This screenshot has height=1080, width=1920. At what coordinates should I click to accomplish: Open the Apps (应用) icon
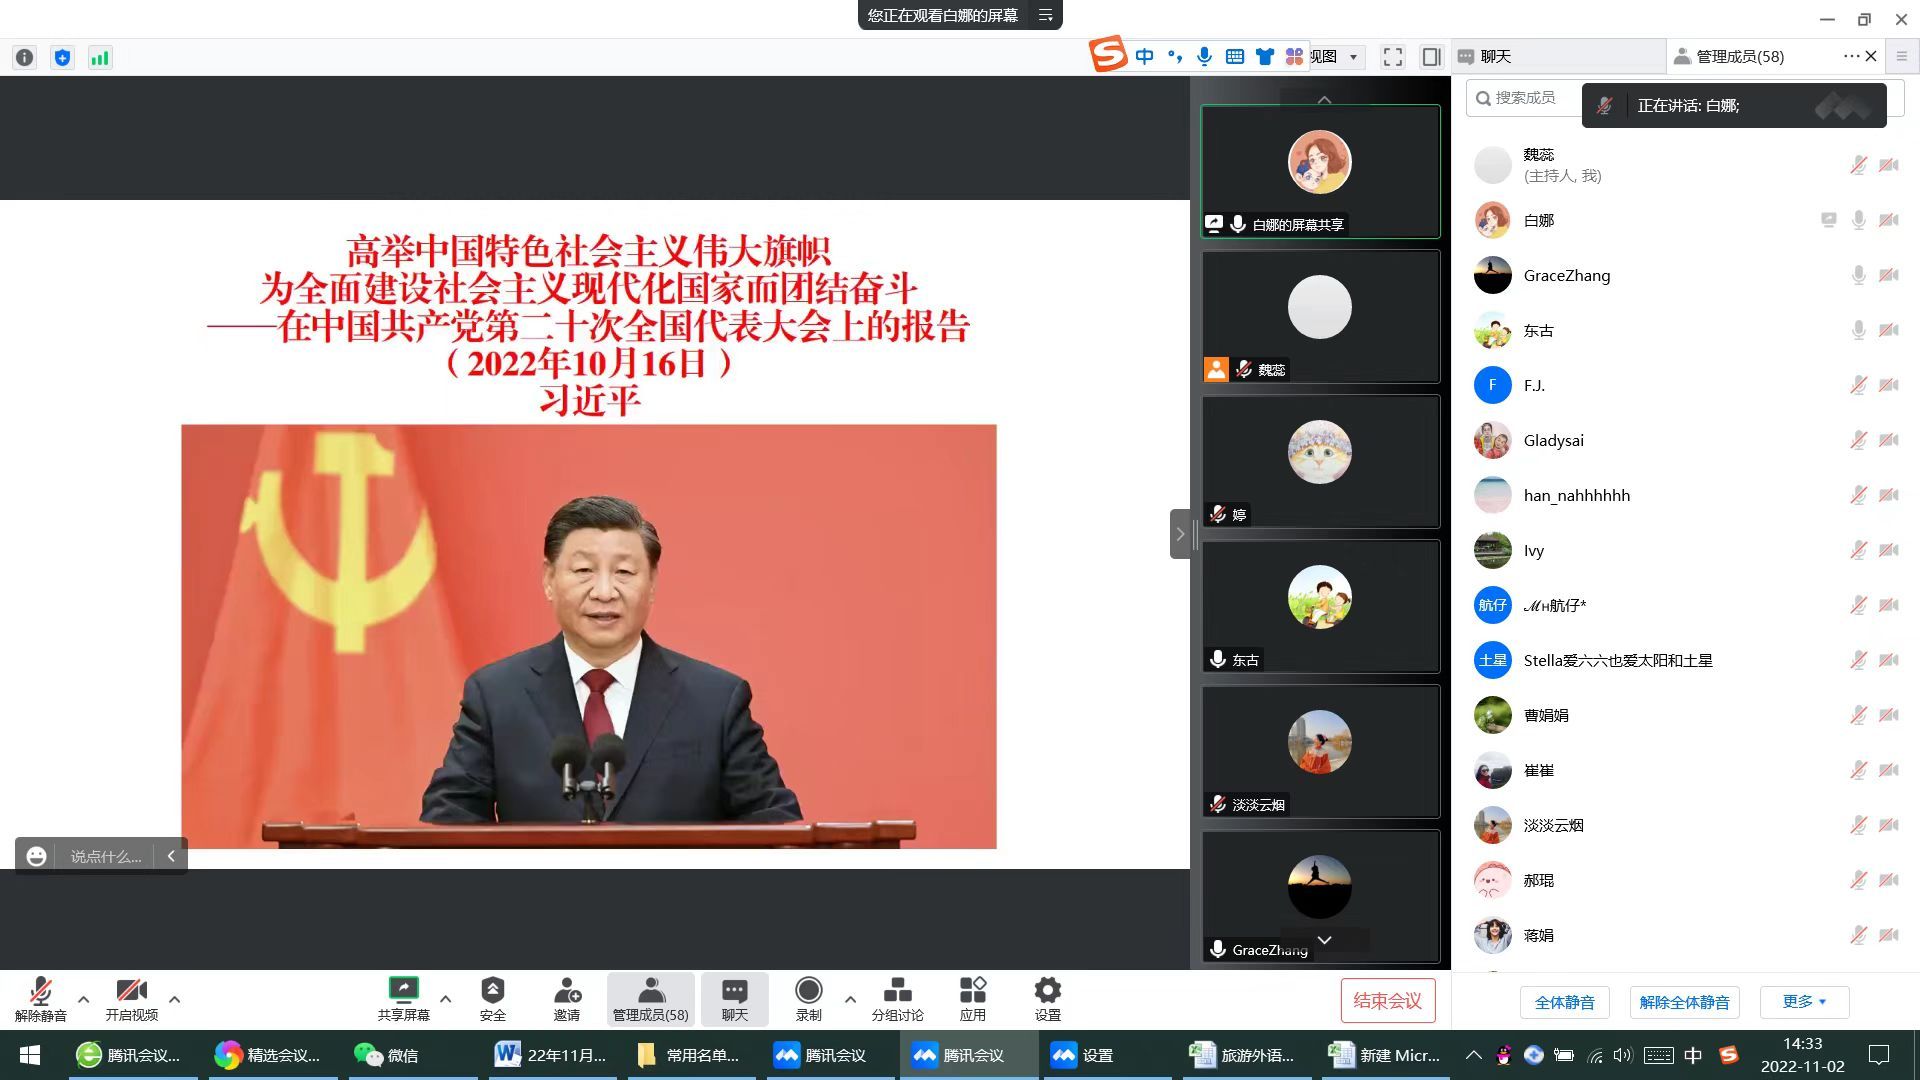click(972, 991)
